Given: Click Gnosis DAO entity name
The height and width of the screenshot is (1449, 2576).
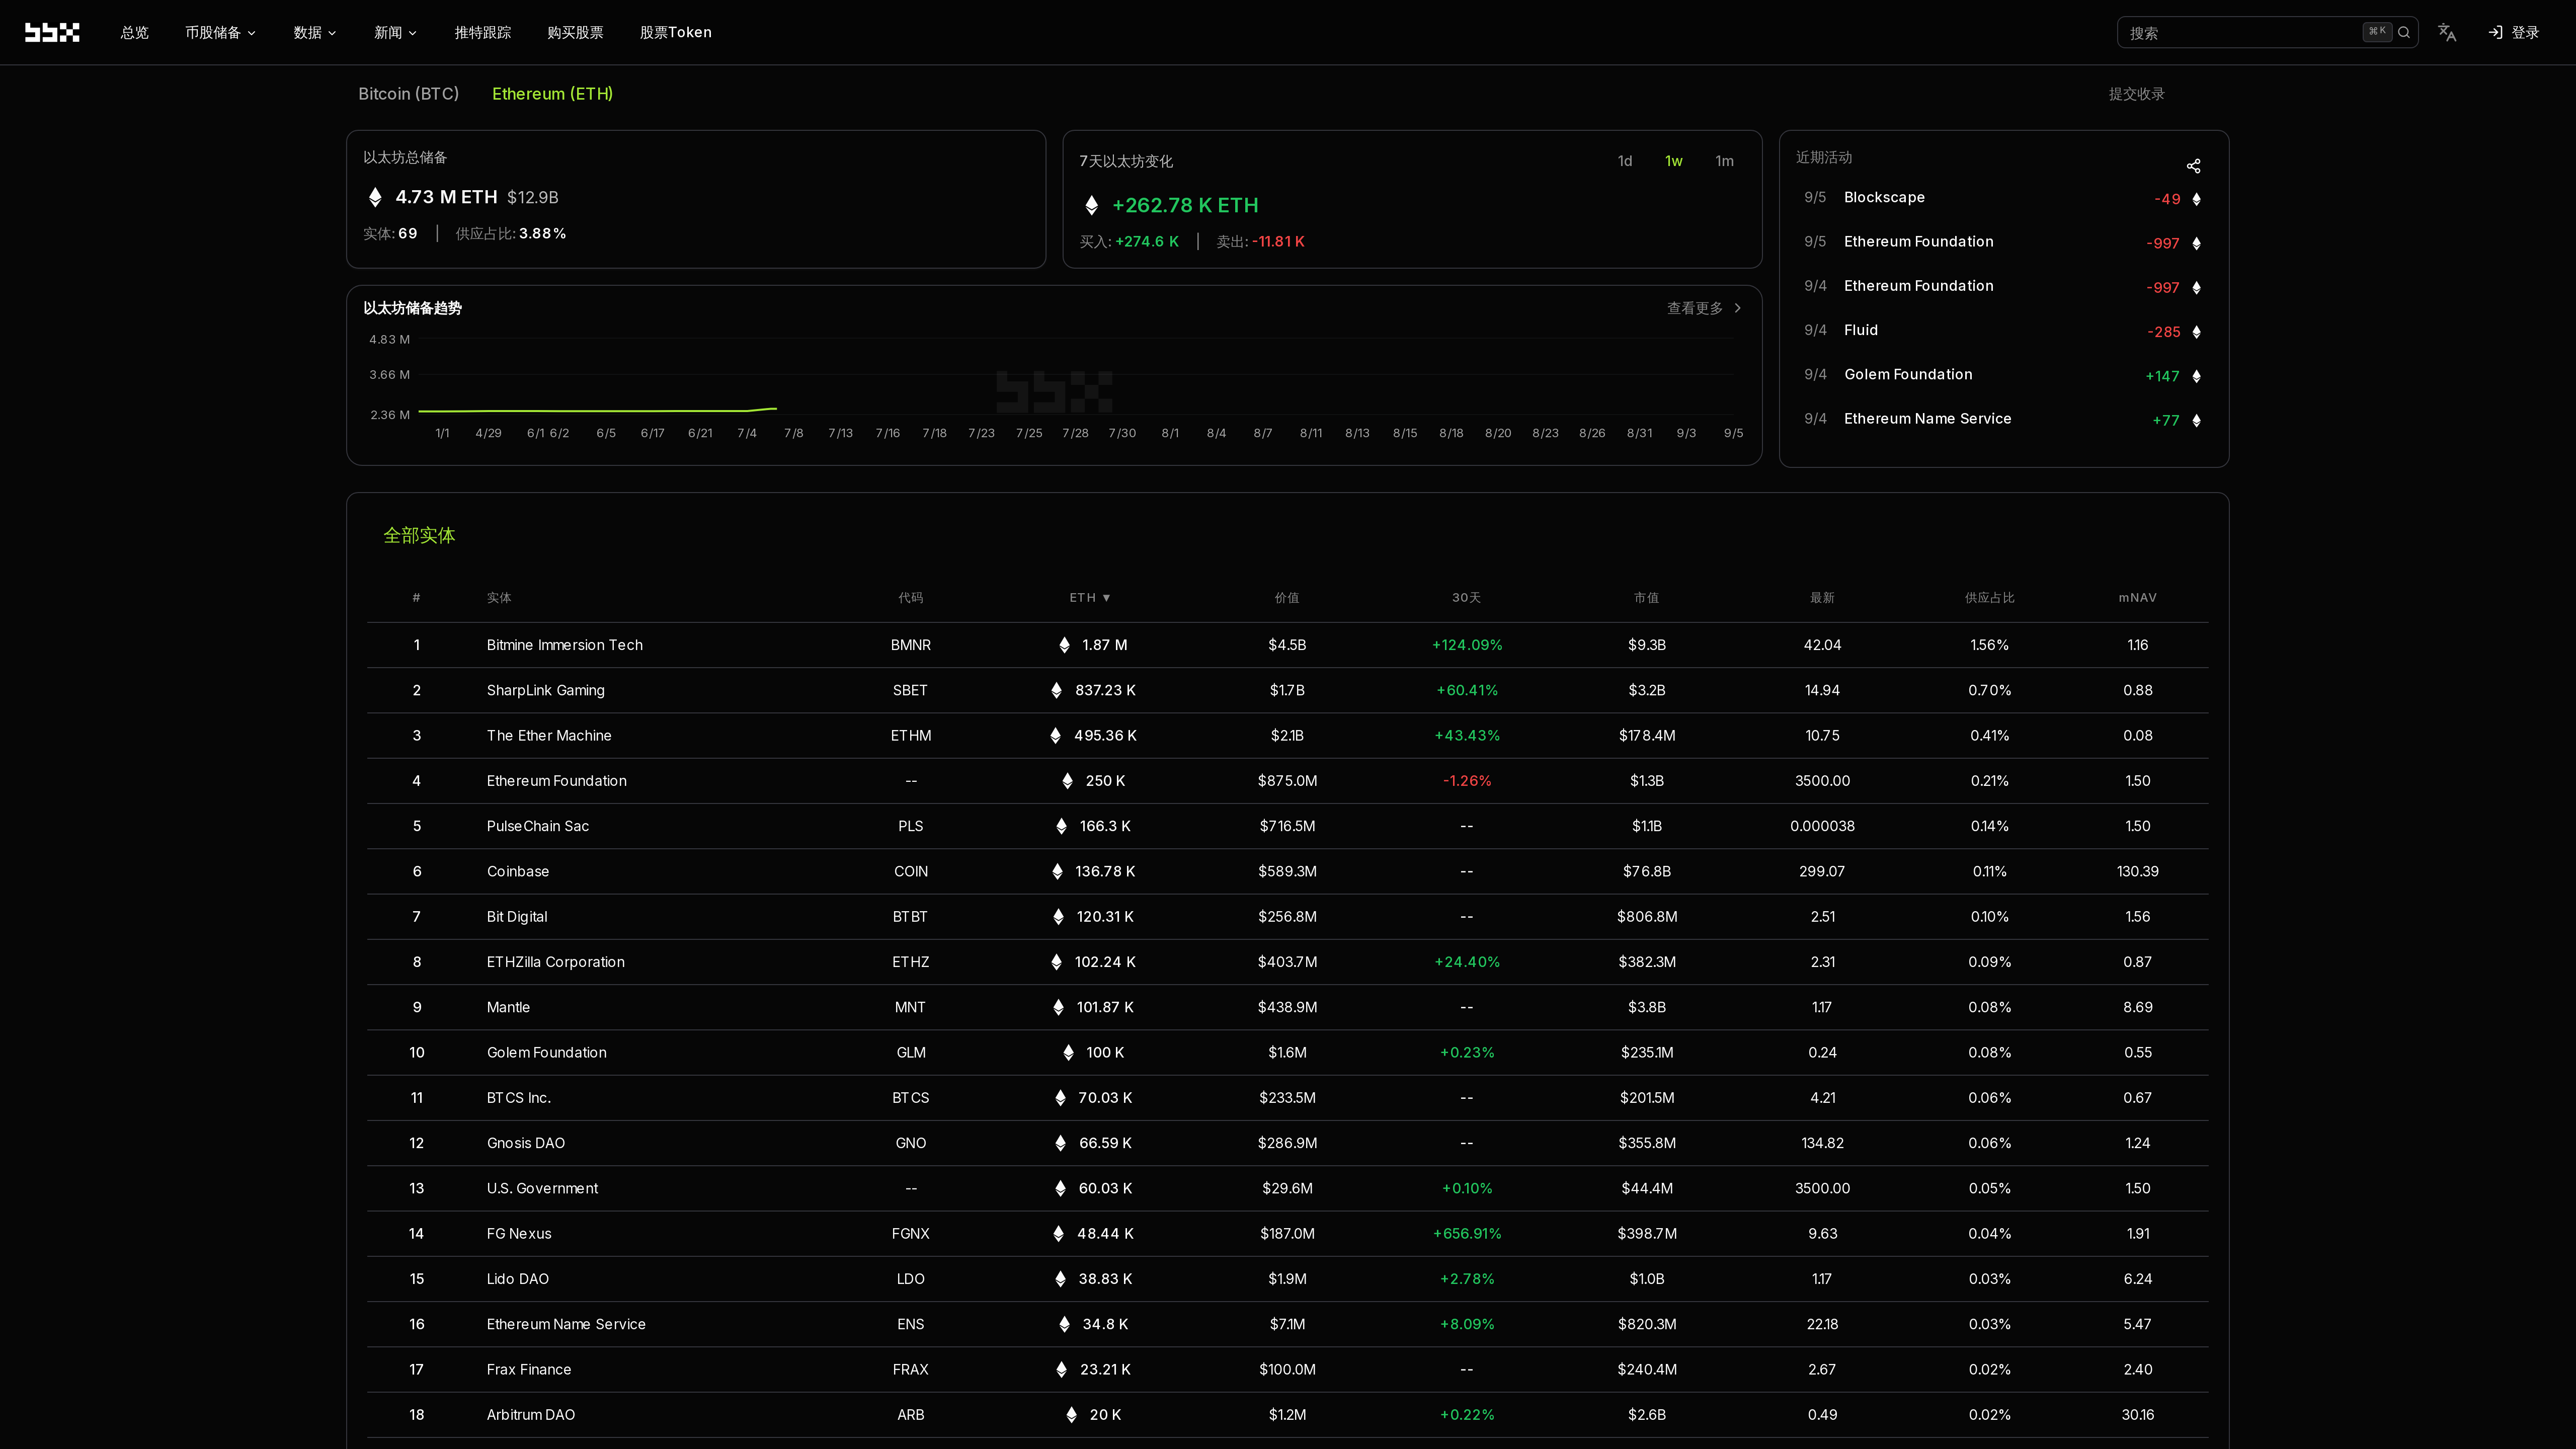Looking at the screenshot, I should coord(525,1143).
